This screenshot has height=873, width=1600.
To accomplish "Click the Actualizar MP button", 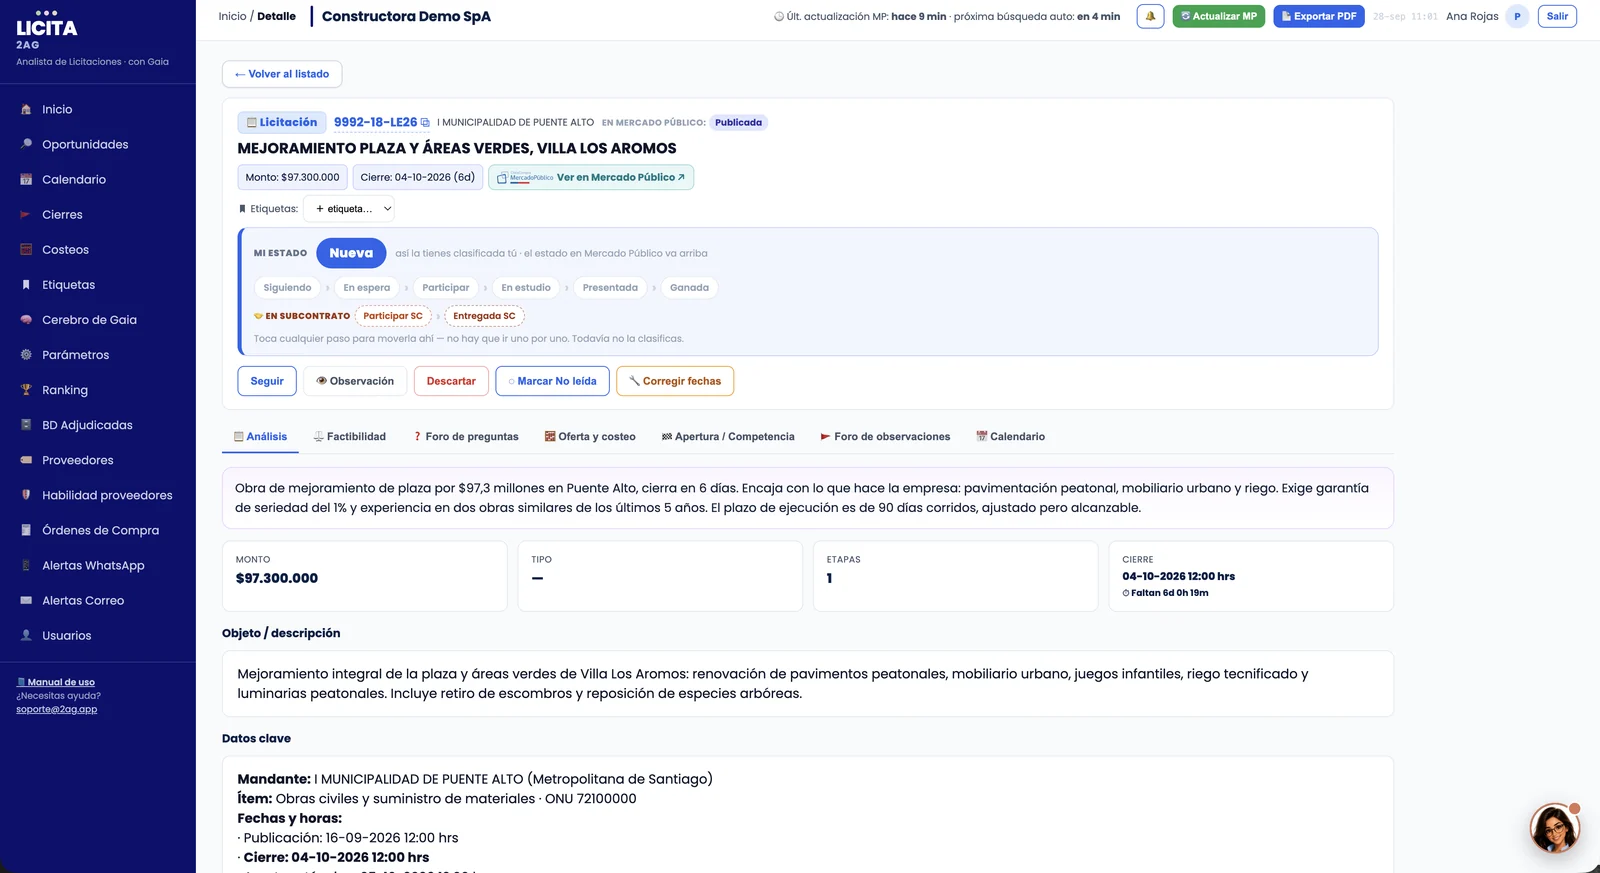I will 1218,16.
